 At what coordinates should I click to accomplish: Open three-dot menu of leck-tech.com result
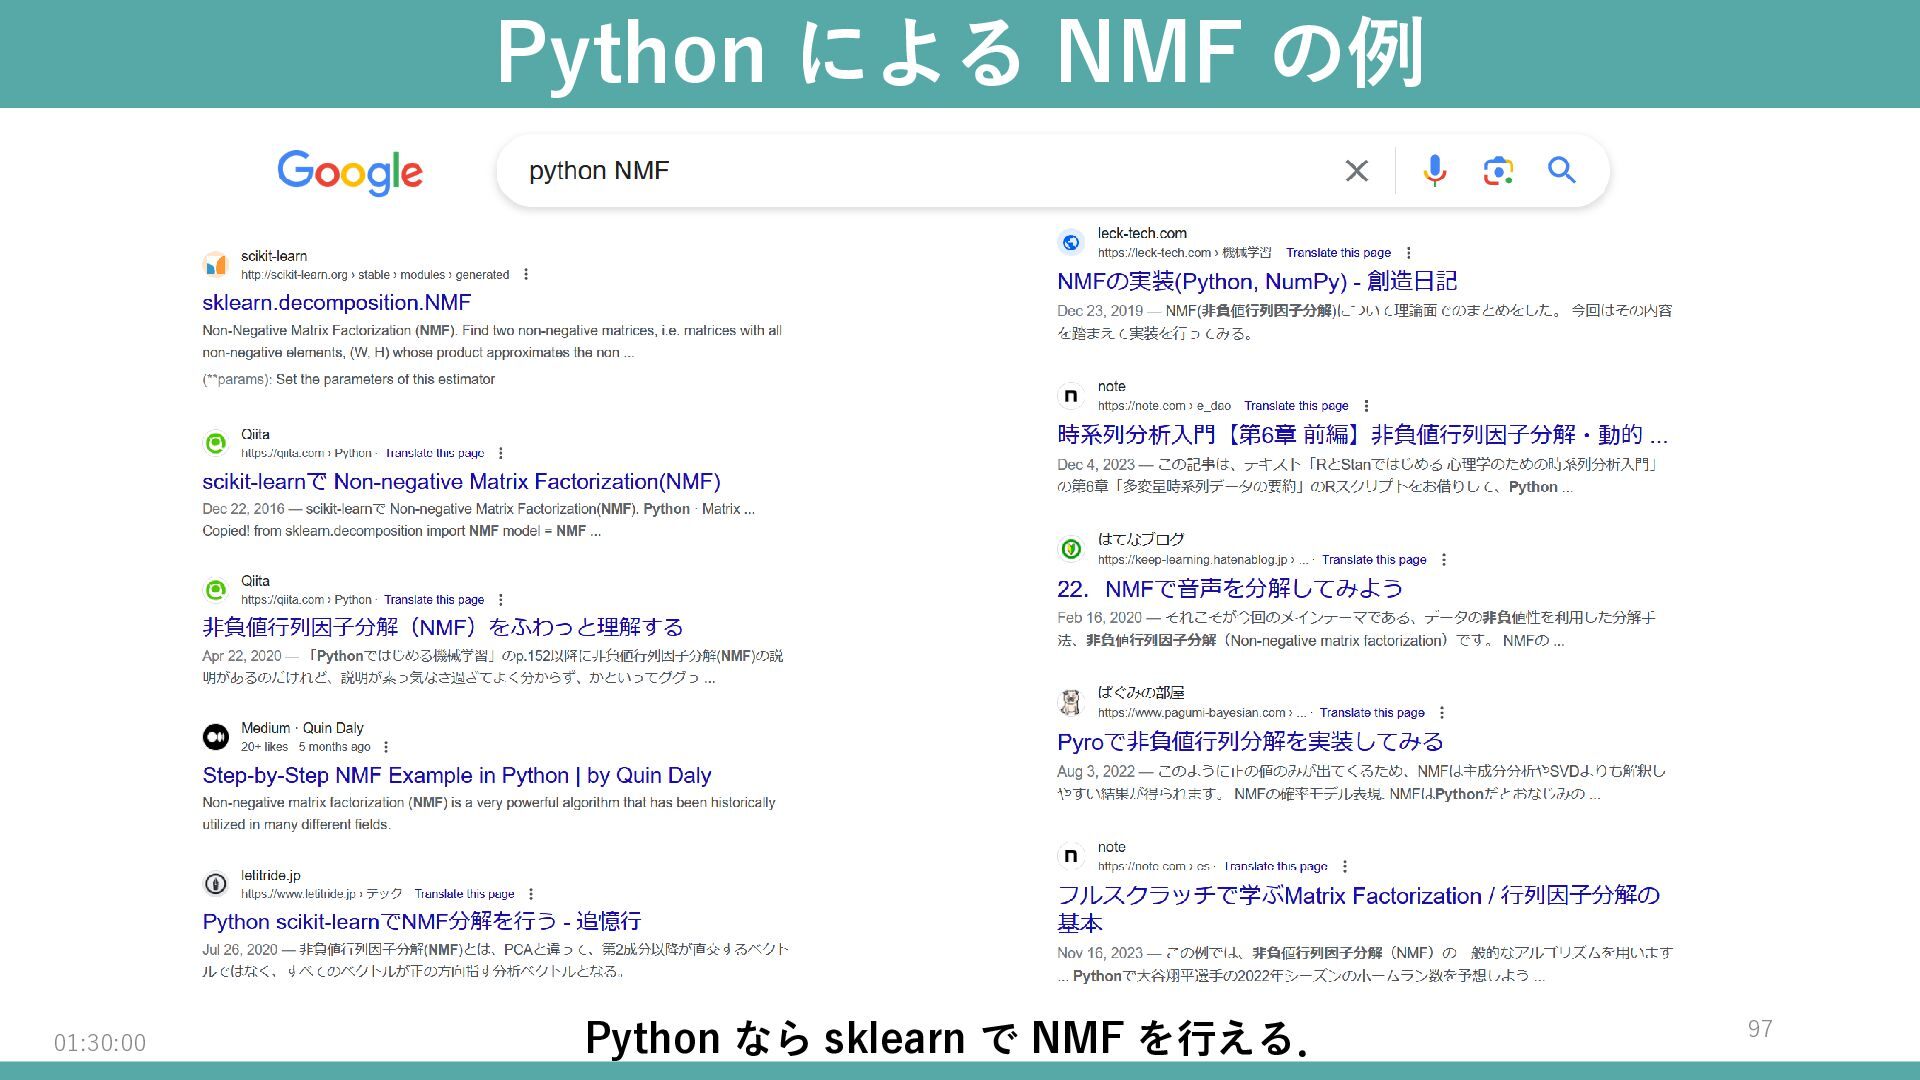click(x=1409, y=253)
